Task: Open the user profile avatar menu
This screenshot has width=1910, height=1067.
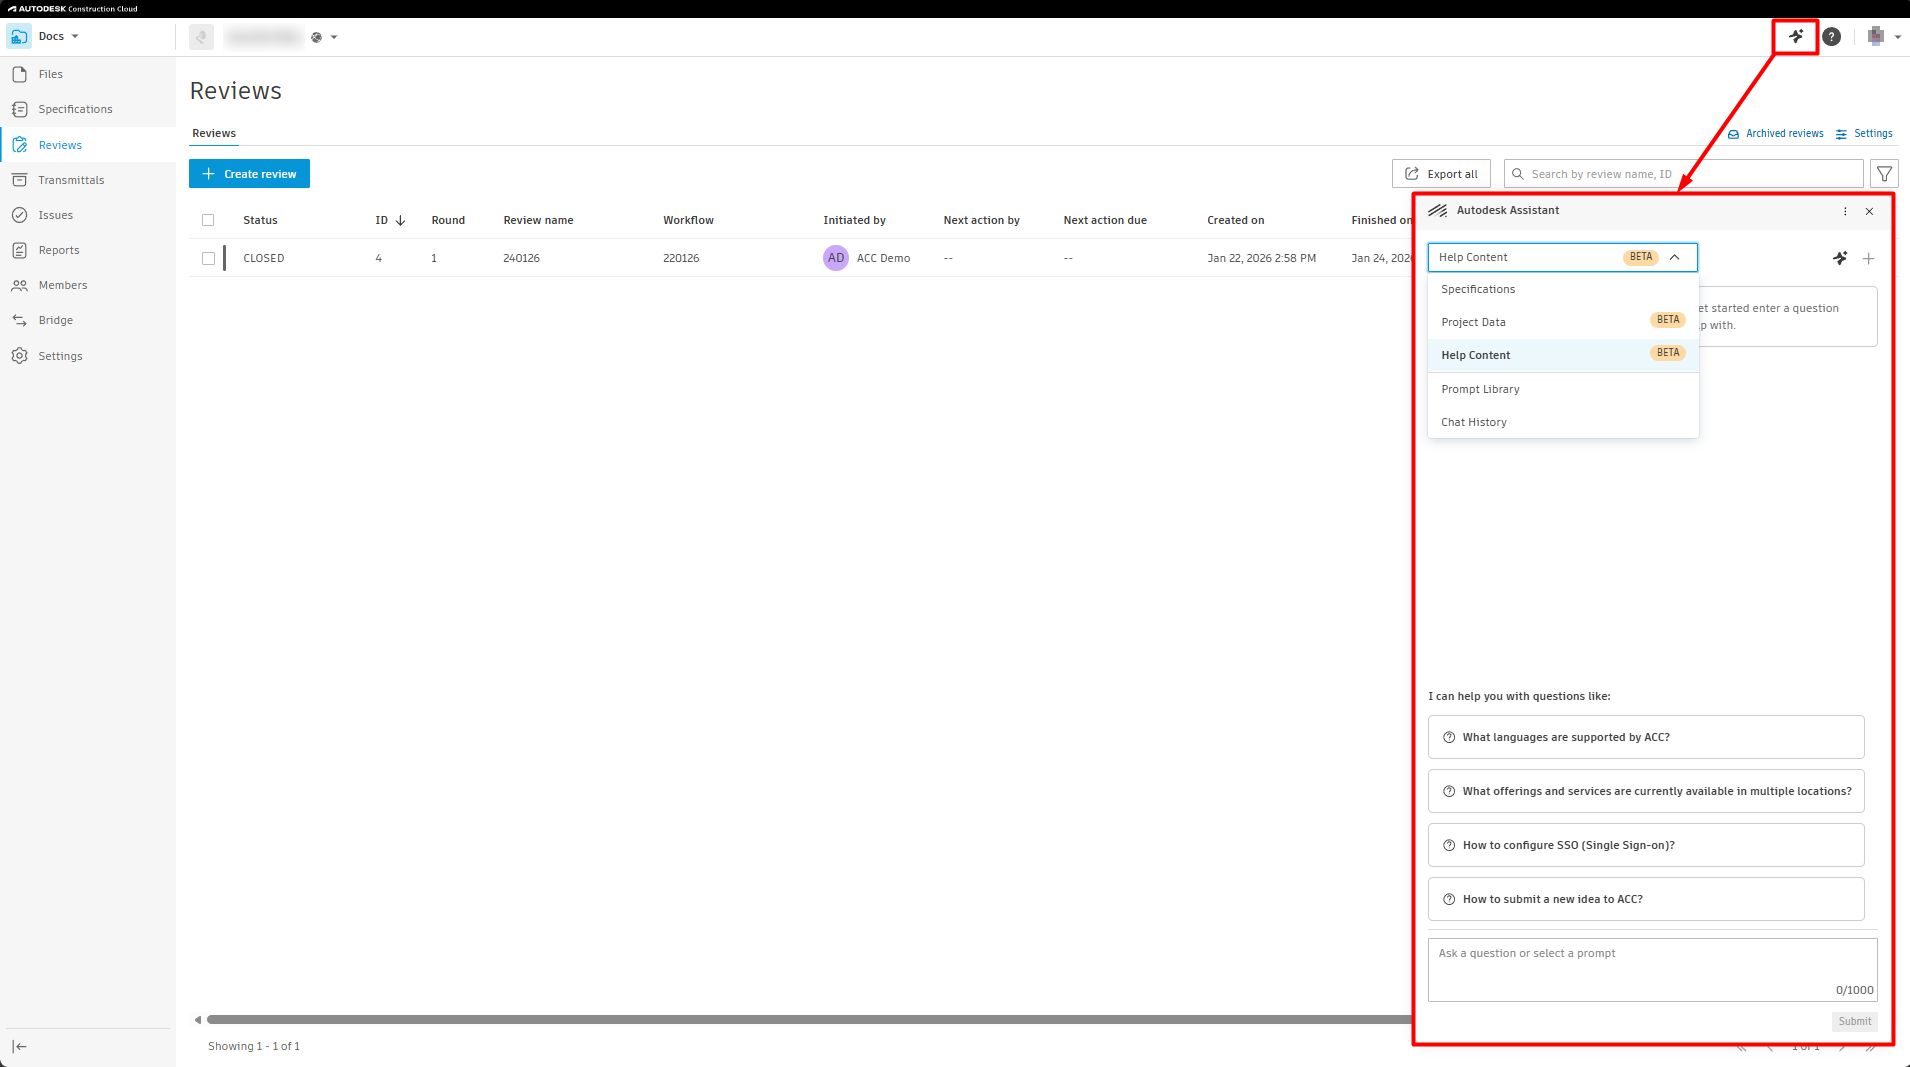Action: [1876, 37]
